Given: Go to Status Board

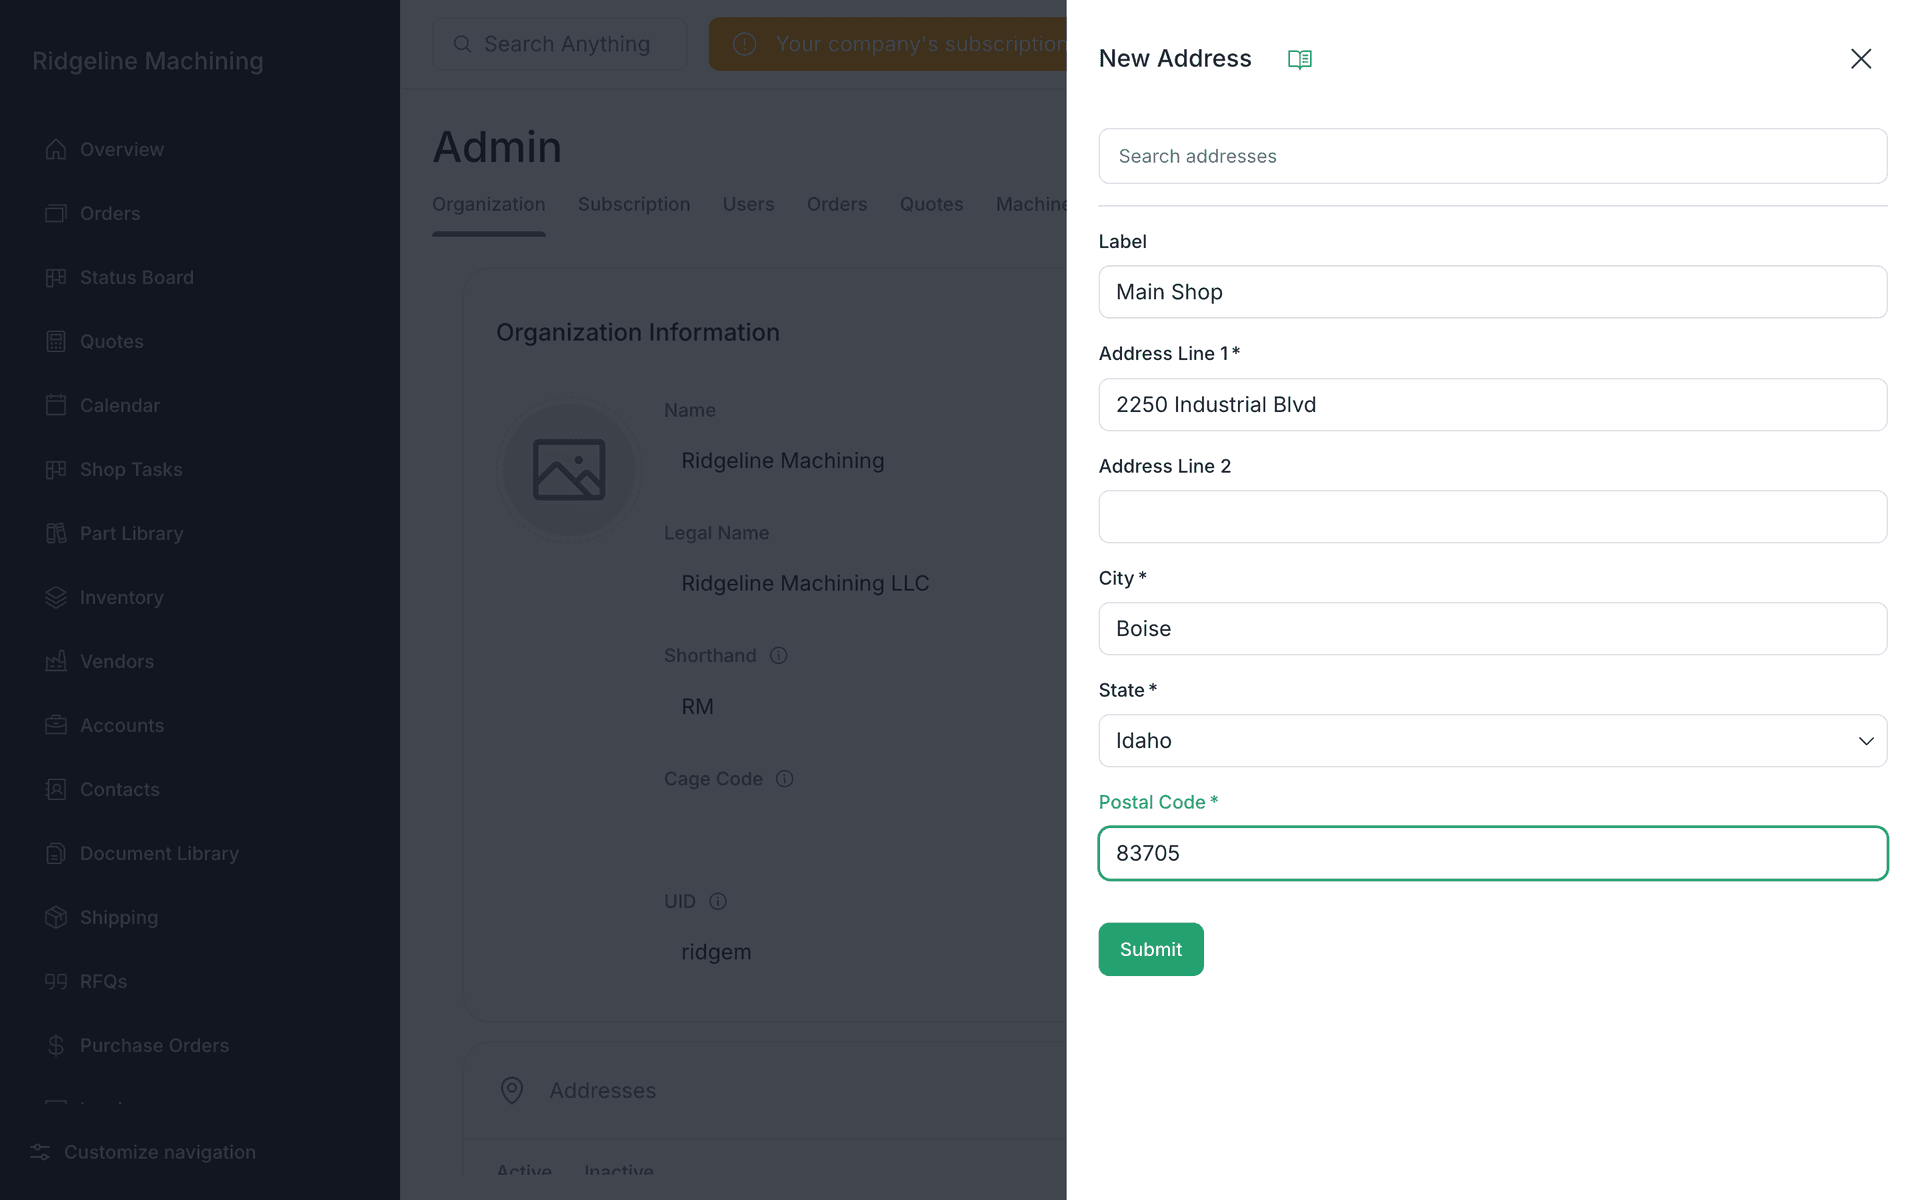Looking at the screenshot, I should [x=119, y=277].
